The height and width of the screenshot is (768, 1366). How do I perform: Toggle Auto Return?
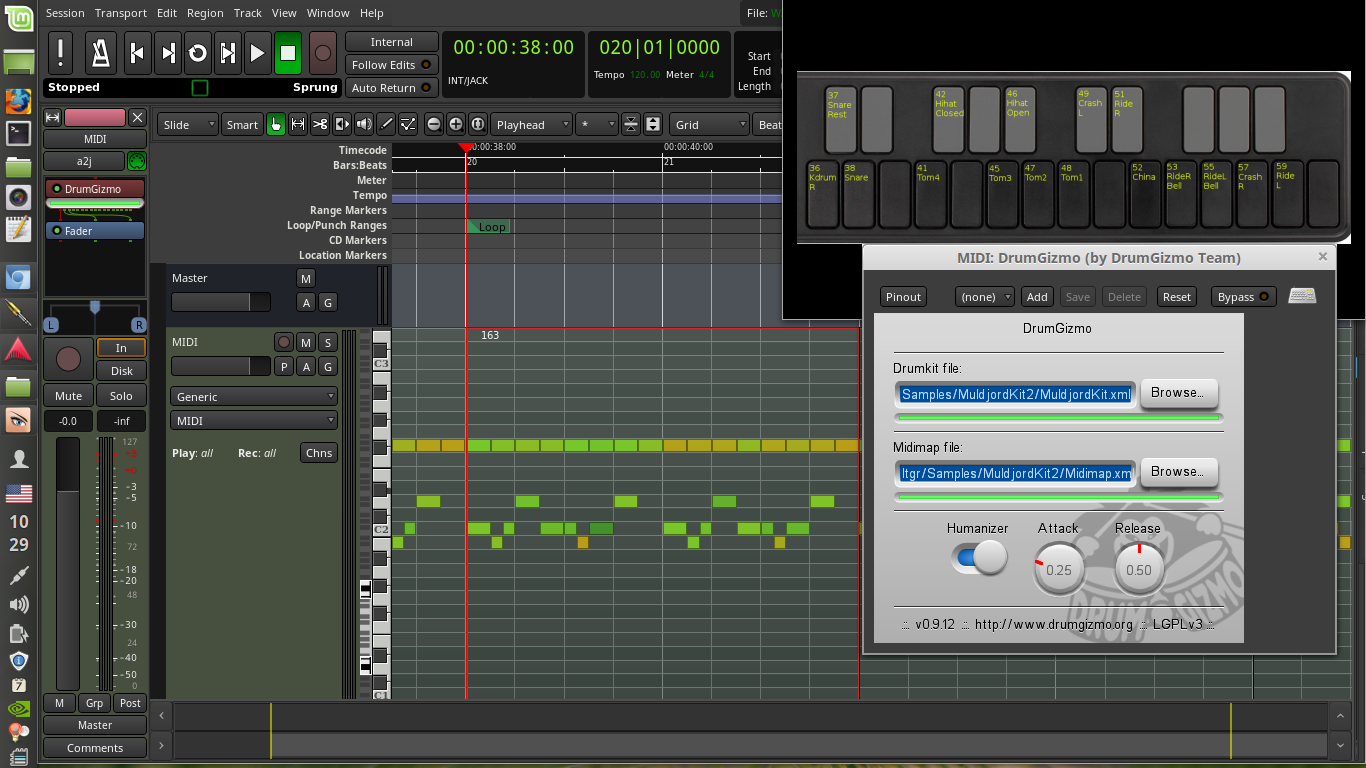point(392,88)
